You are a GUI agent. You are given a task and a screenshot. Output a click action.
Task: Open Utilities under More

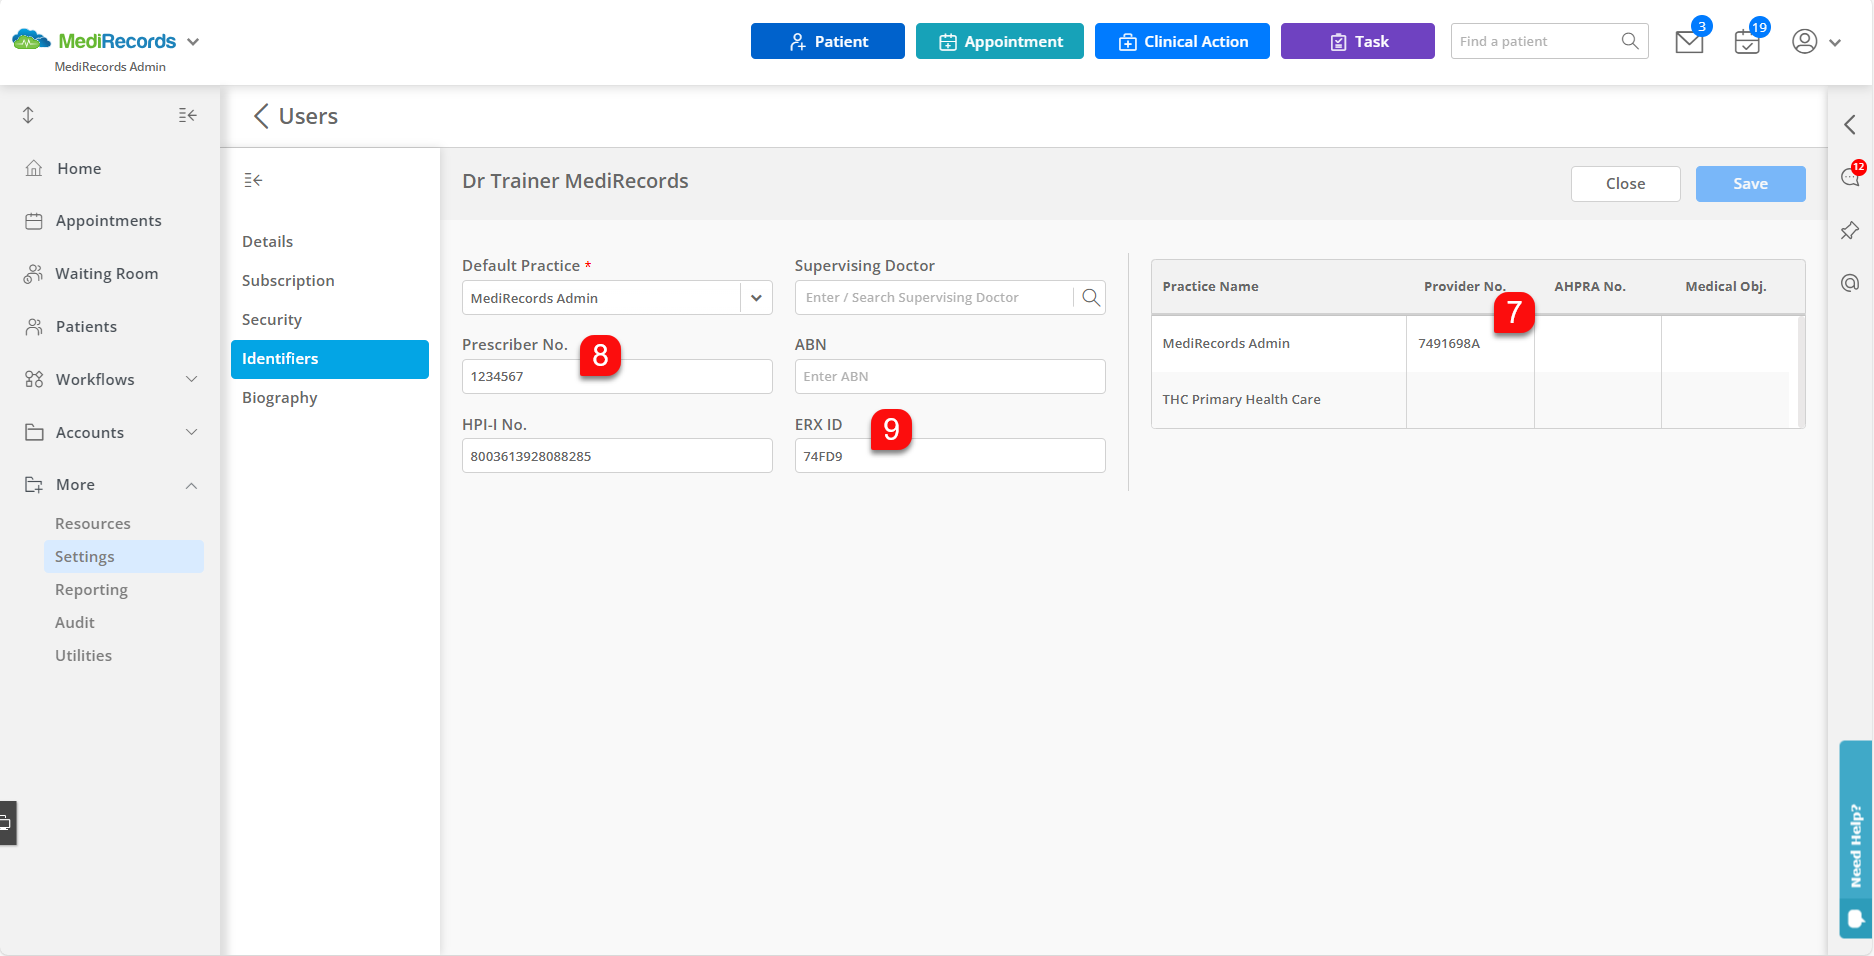[83, 656]
